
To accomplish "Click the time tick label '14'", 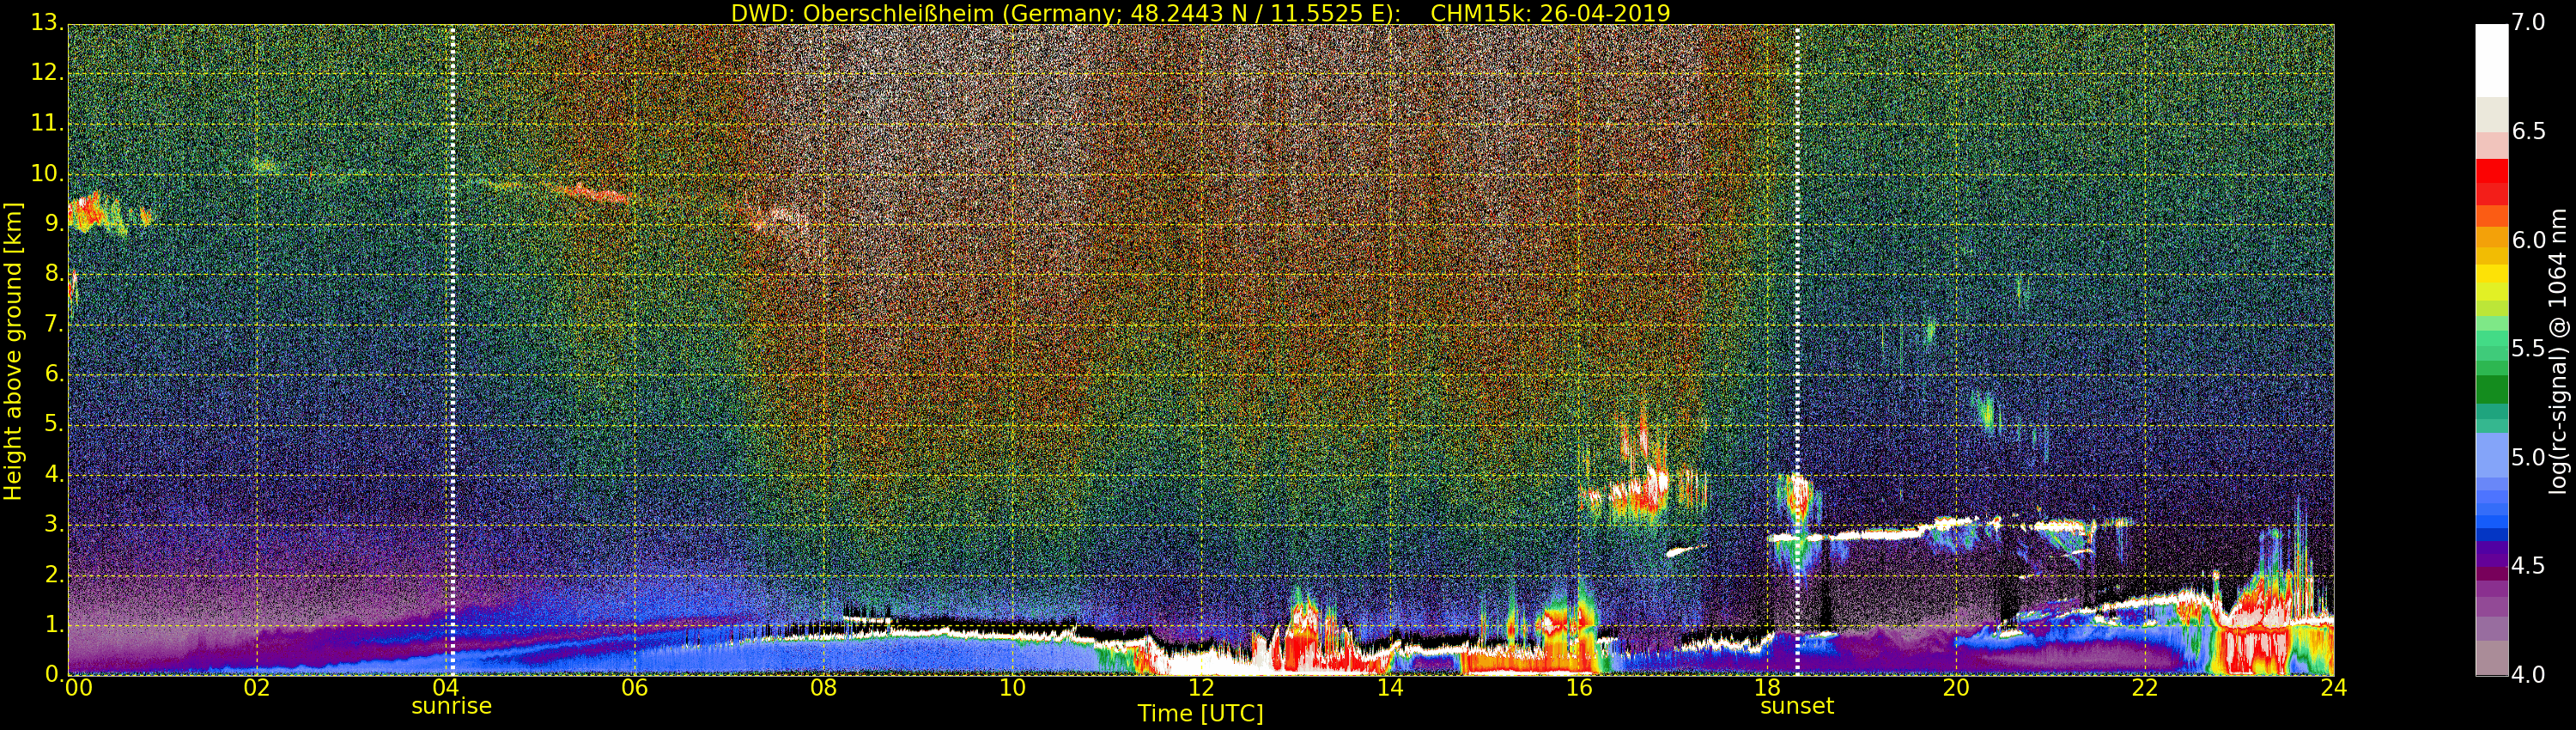I will 1390,688.
